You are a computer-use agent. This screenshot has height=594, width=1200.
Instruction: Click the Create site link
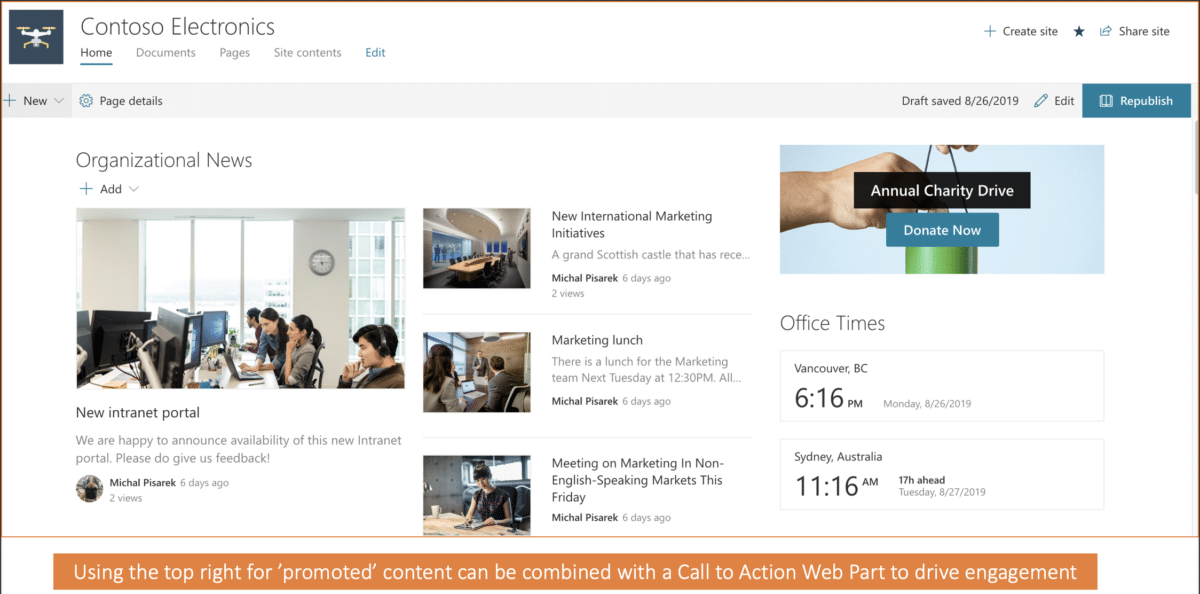click(x=1029, y=31)
